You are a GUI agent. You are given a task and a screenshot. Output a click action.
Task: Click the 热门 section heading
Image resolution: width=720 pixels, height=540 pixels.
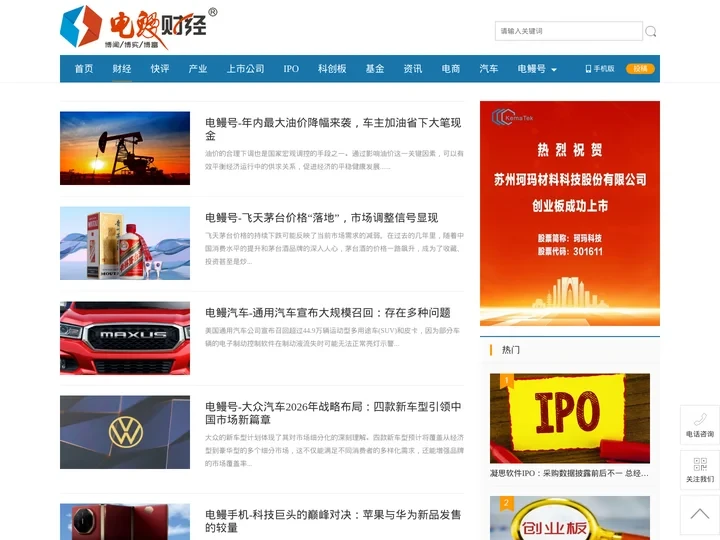click(x=511, y=350)
